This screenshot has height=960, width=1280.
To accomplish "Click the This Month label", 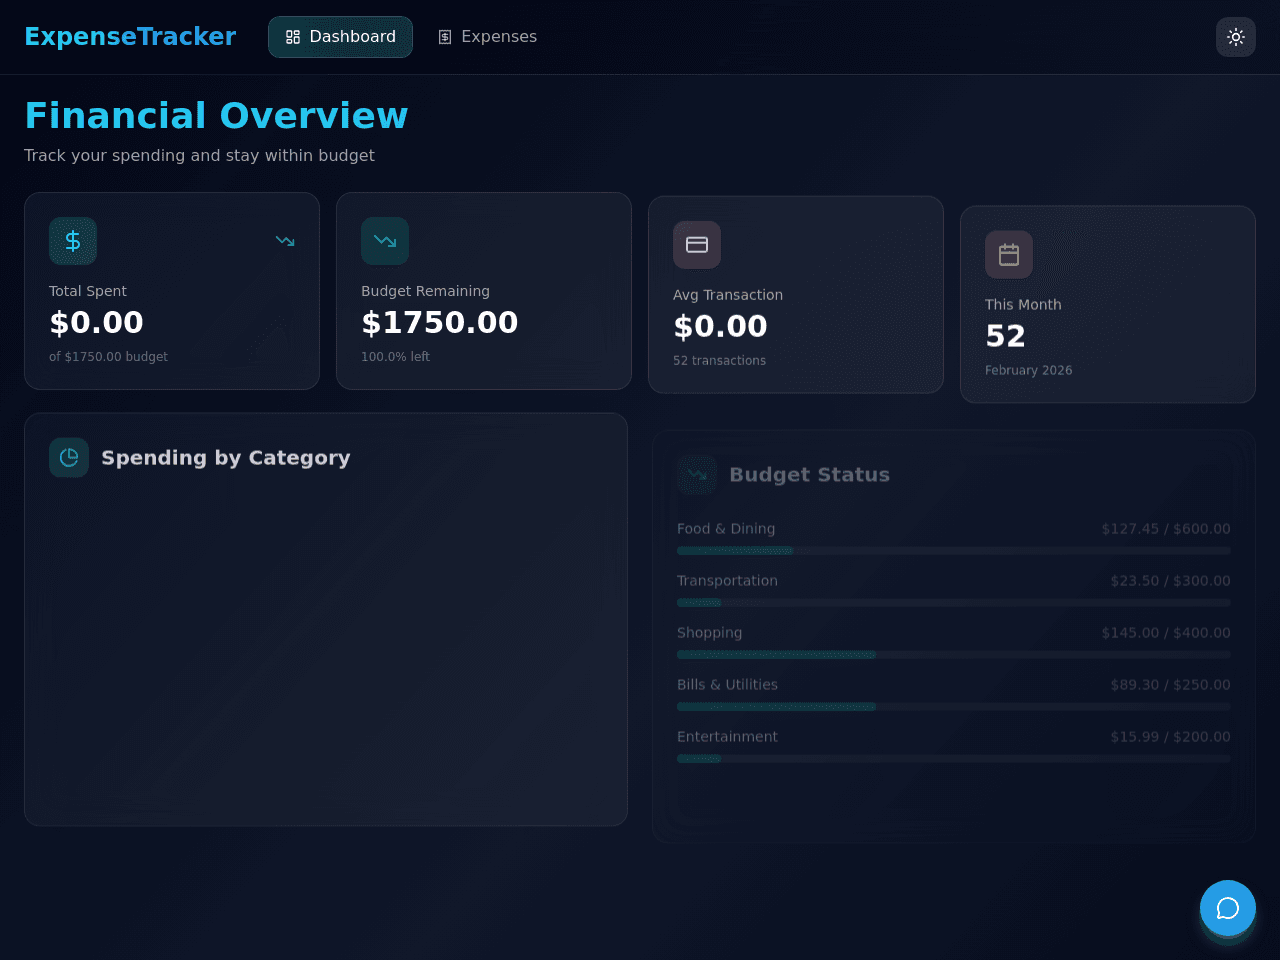I will click(1023, 305).
